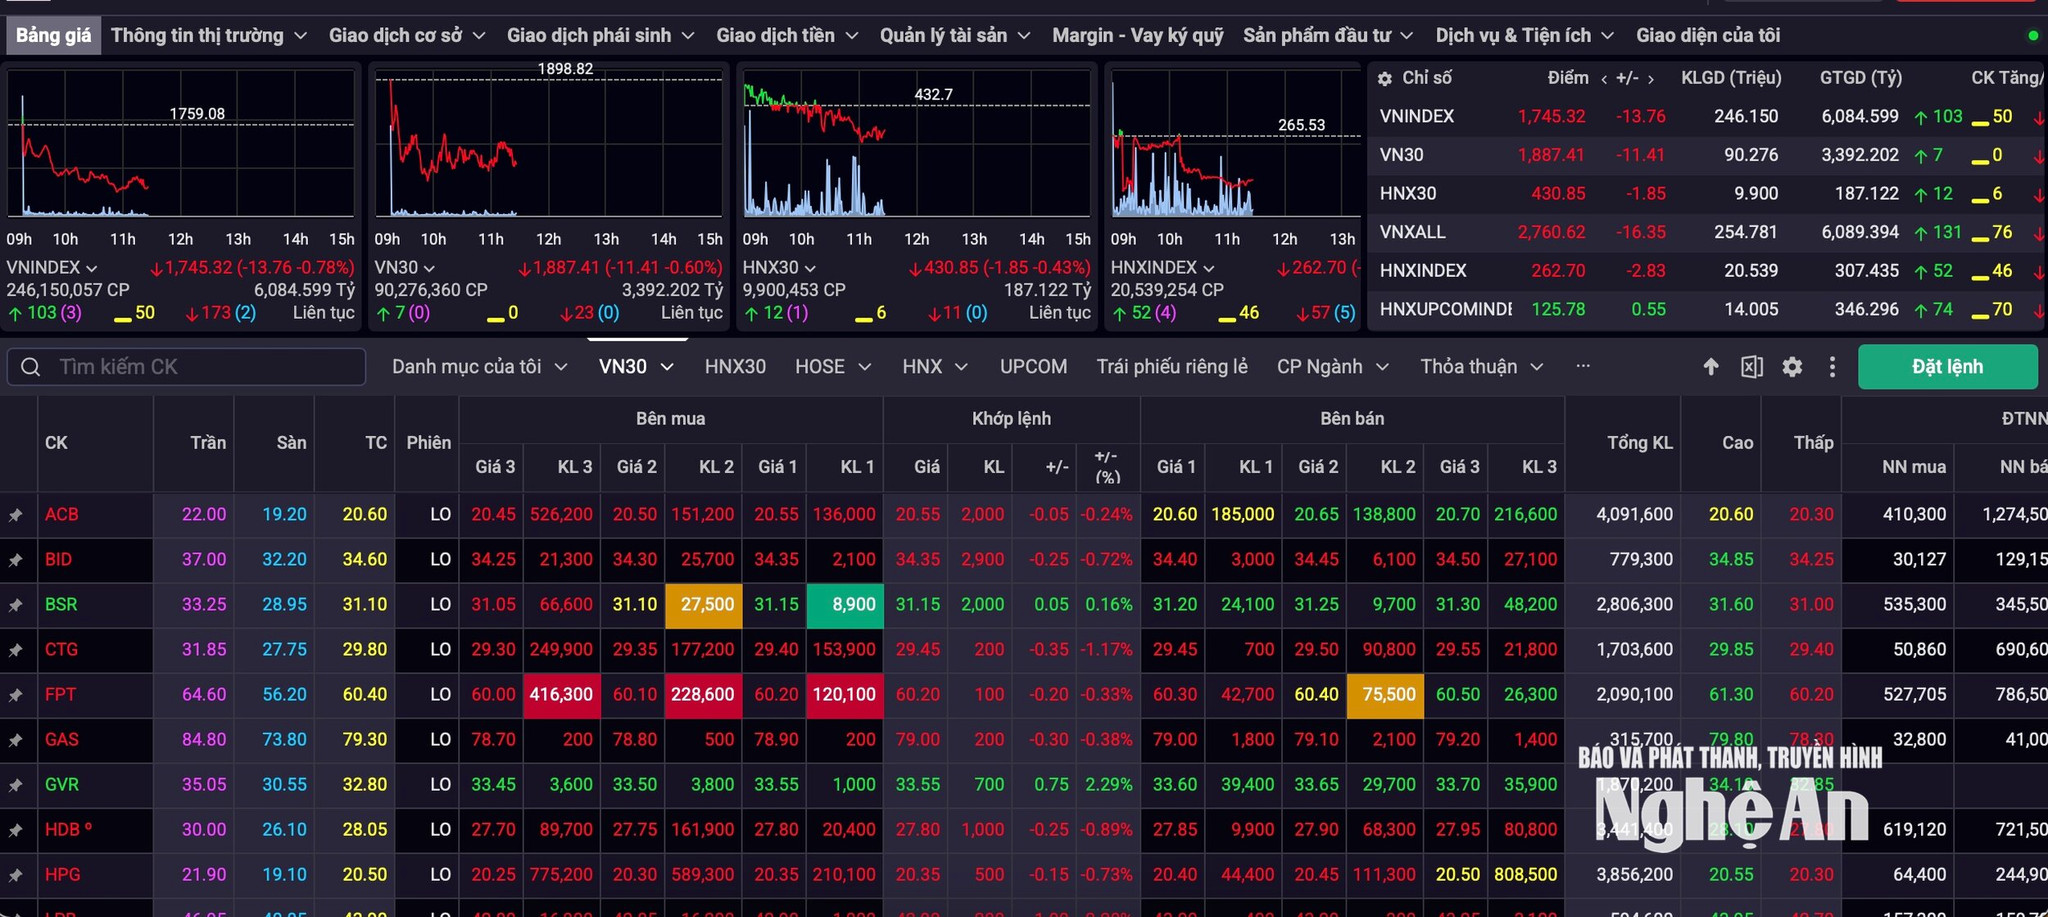2048x917 pixels.
Task: Change the HNXINDEX chart index selector
Action: click(x=1162, y=268)
